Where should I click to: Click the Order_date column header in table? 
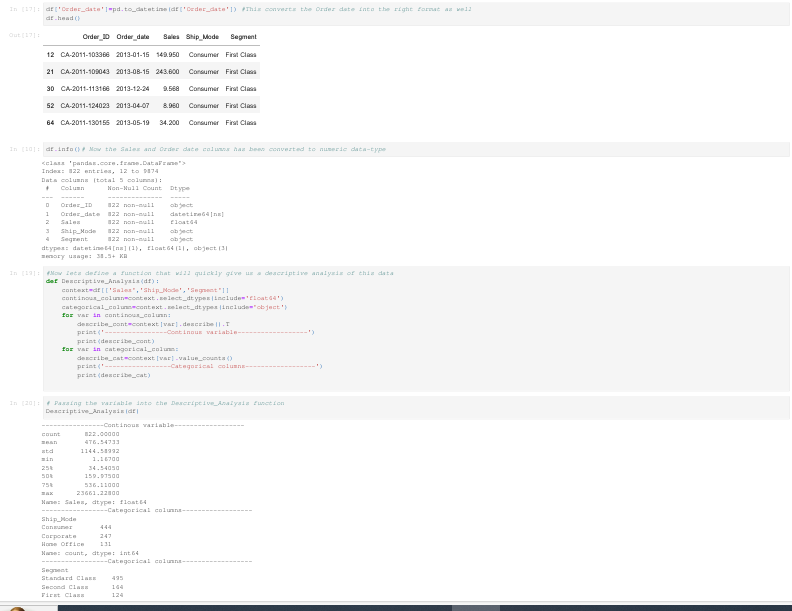coord(133,37)
